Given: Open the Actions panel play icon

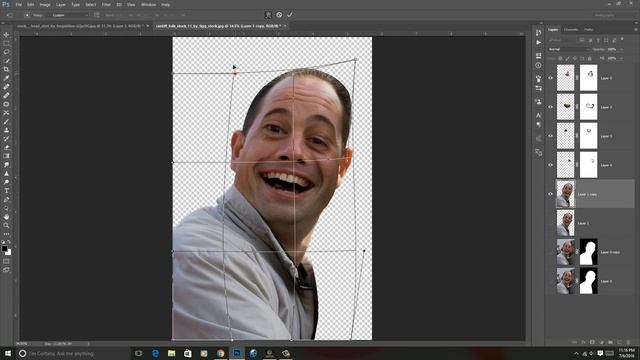Looking at the screenshot, I should 539,42.
